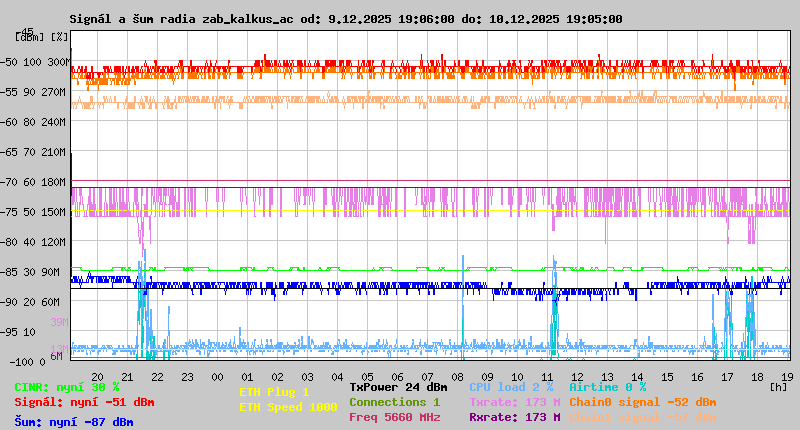Click the 00 hour mark on time axis
Viewport: 800px width, 430px height.
coord(217,376)
